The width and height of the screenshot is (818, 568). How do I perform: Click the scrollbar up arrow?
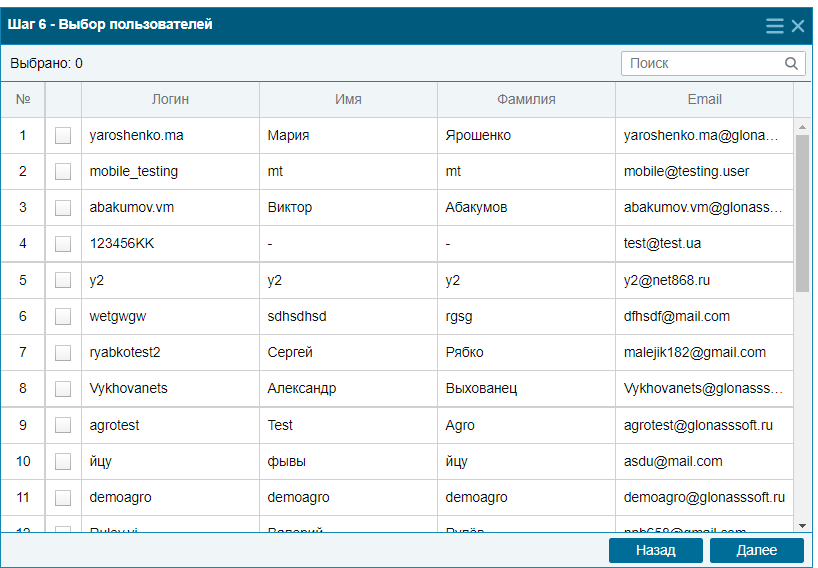[x=802, y=127]
